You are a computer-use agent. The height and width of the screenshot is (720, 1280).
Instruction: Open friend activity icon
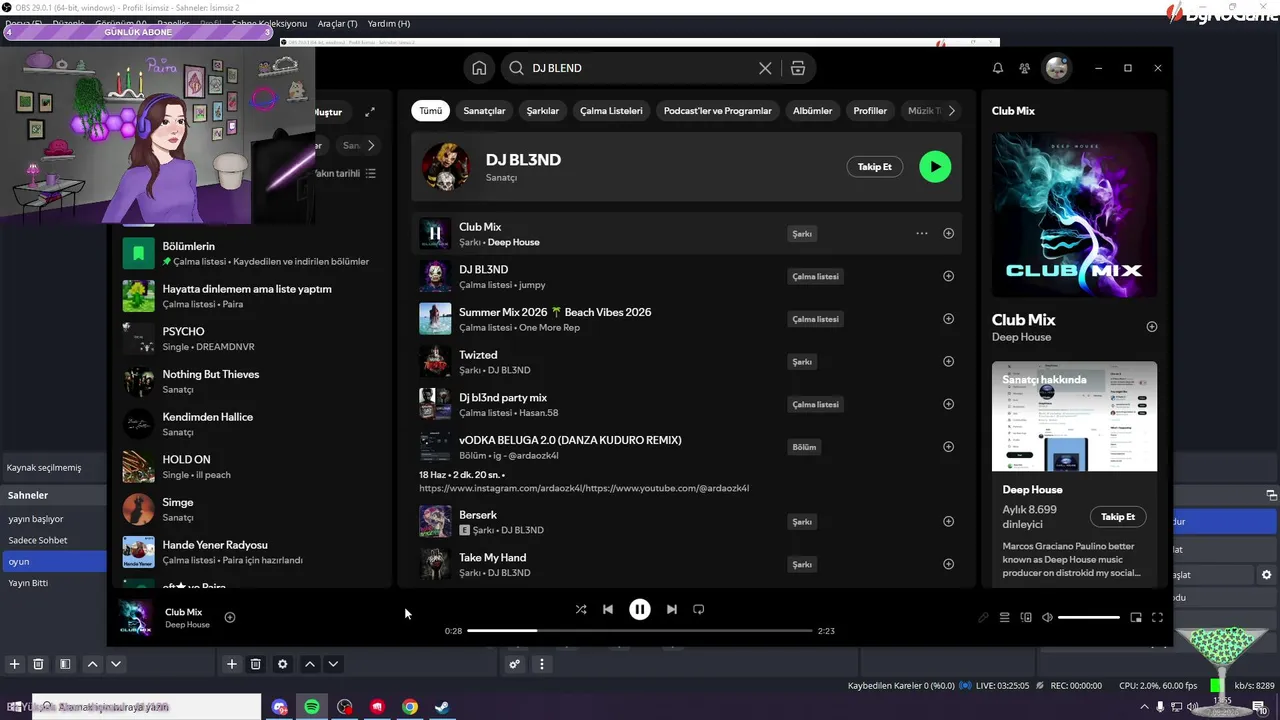pos(1025,68)
